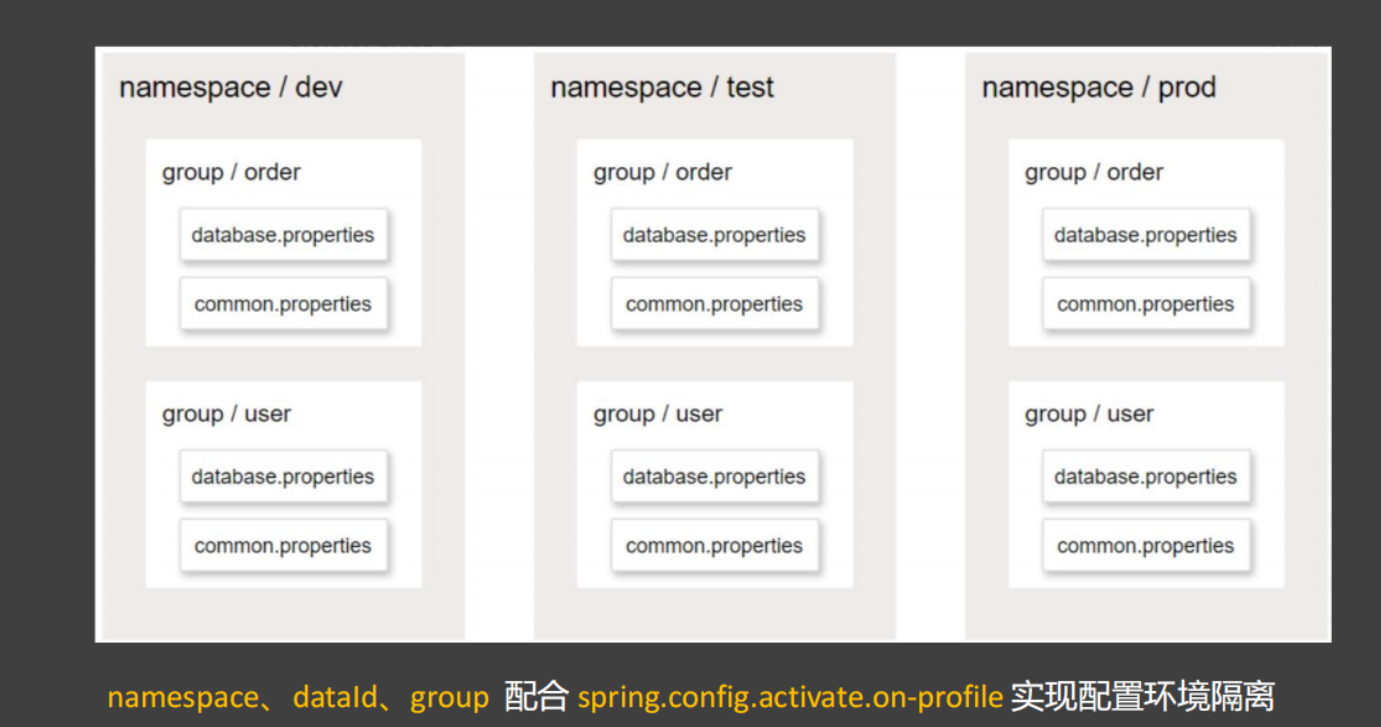The height and width of the screenshot is (727, 1381).
Task: Click common.properties in test user group
Action: coord(714,546)
